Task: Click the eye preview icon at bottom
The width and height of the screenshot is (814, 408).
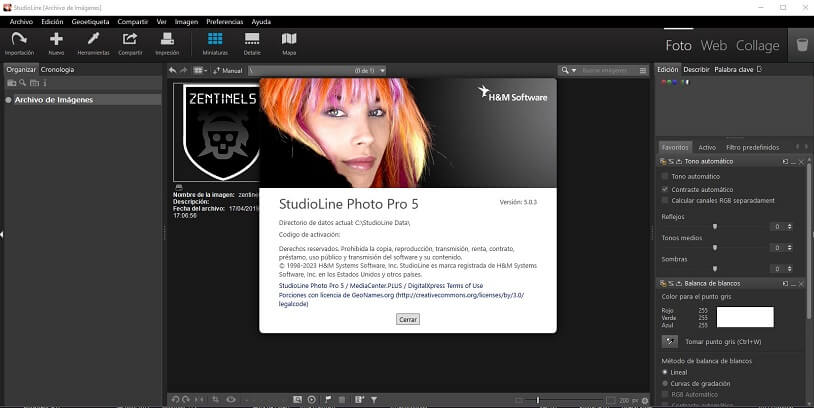Action: (x=231, y=400)
